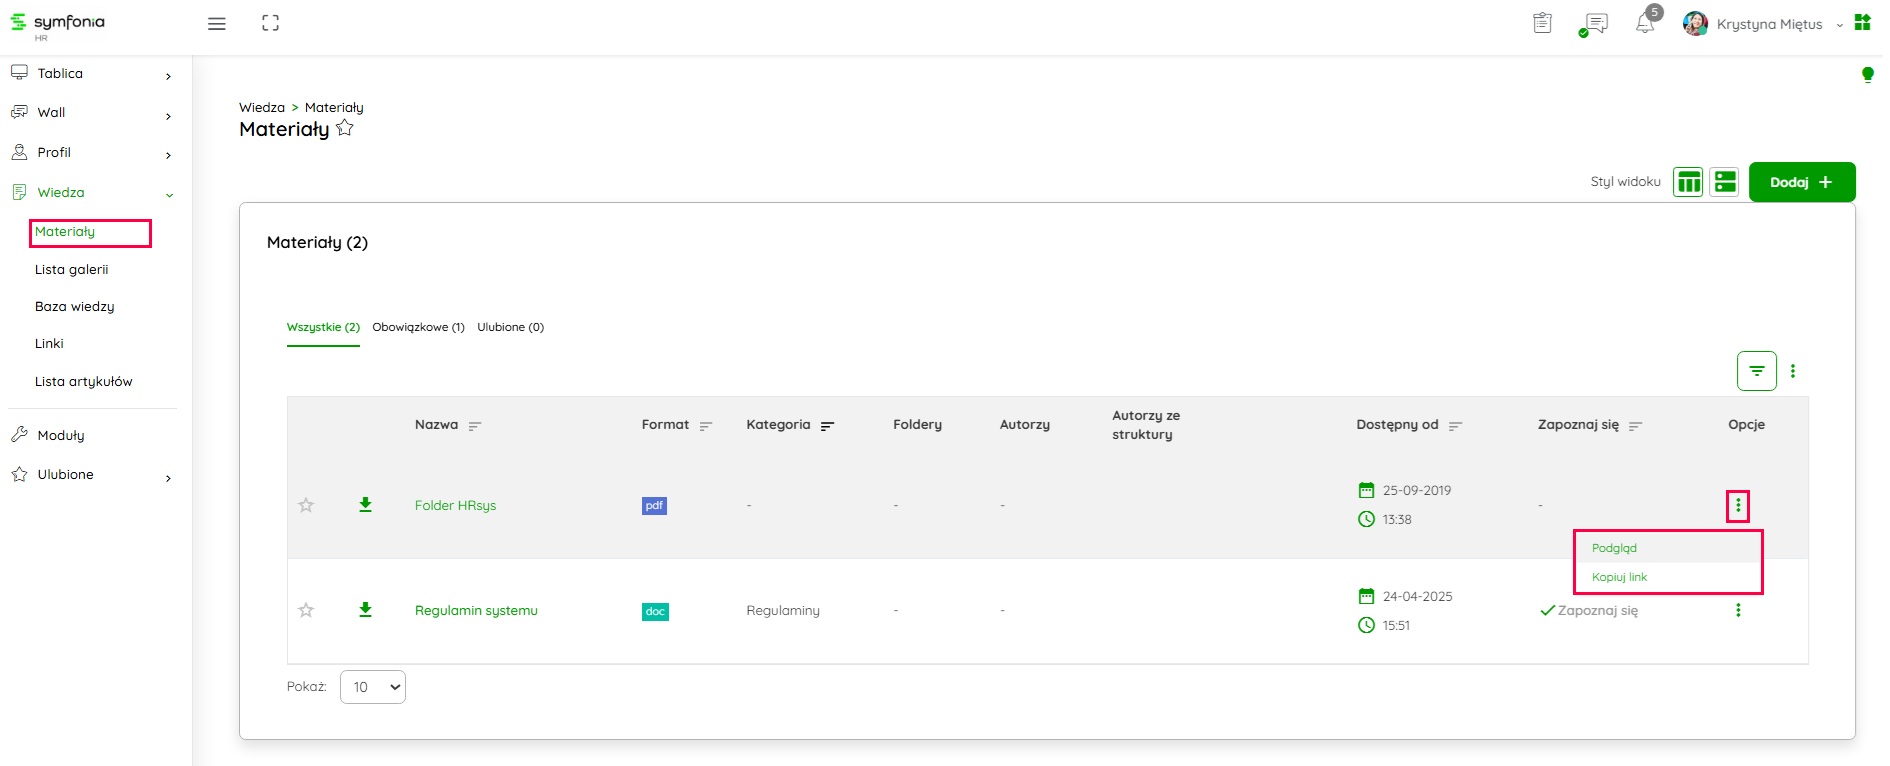The image size is (1890, 766).
Task: Toggle fullscreen mode icon
Action: pos(270,23)
